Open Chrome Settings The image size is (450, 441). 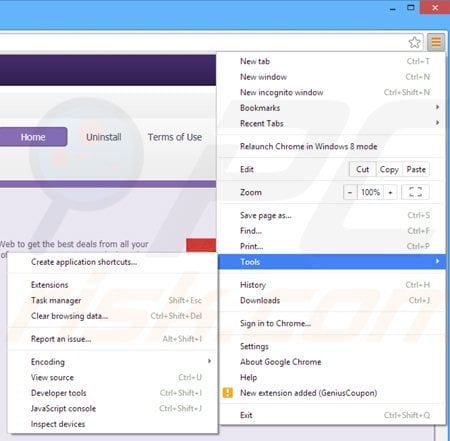(332, 346)
